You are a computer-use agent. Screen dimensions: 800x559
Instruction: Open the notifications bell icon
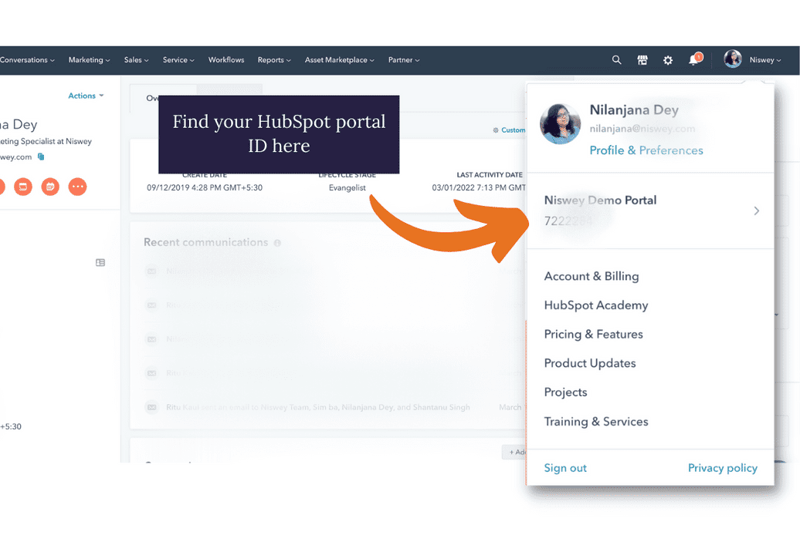pyautogui.click(x=694, y=59)
